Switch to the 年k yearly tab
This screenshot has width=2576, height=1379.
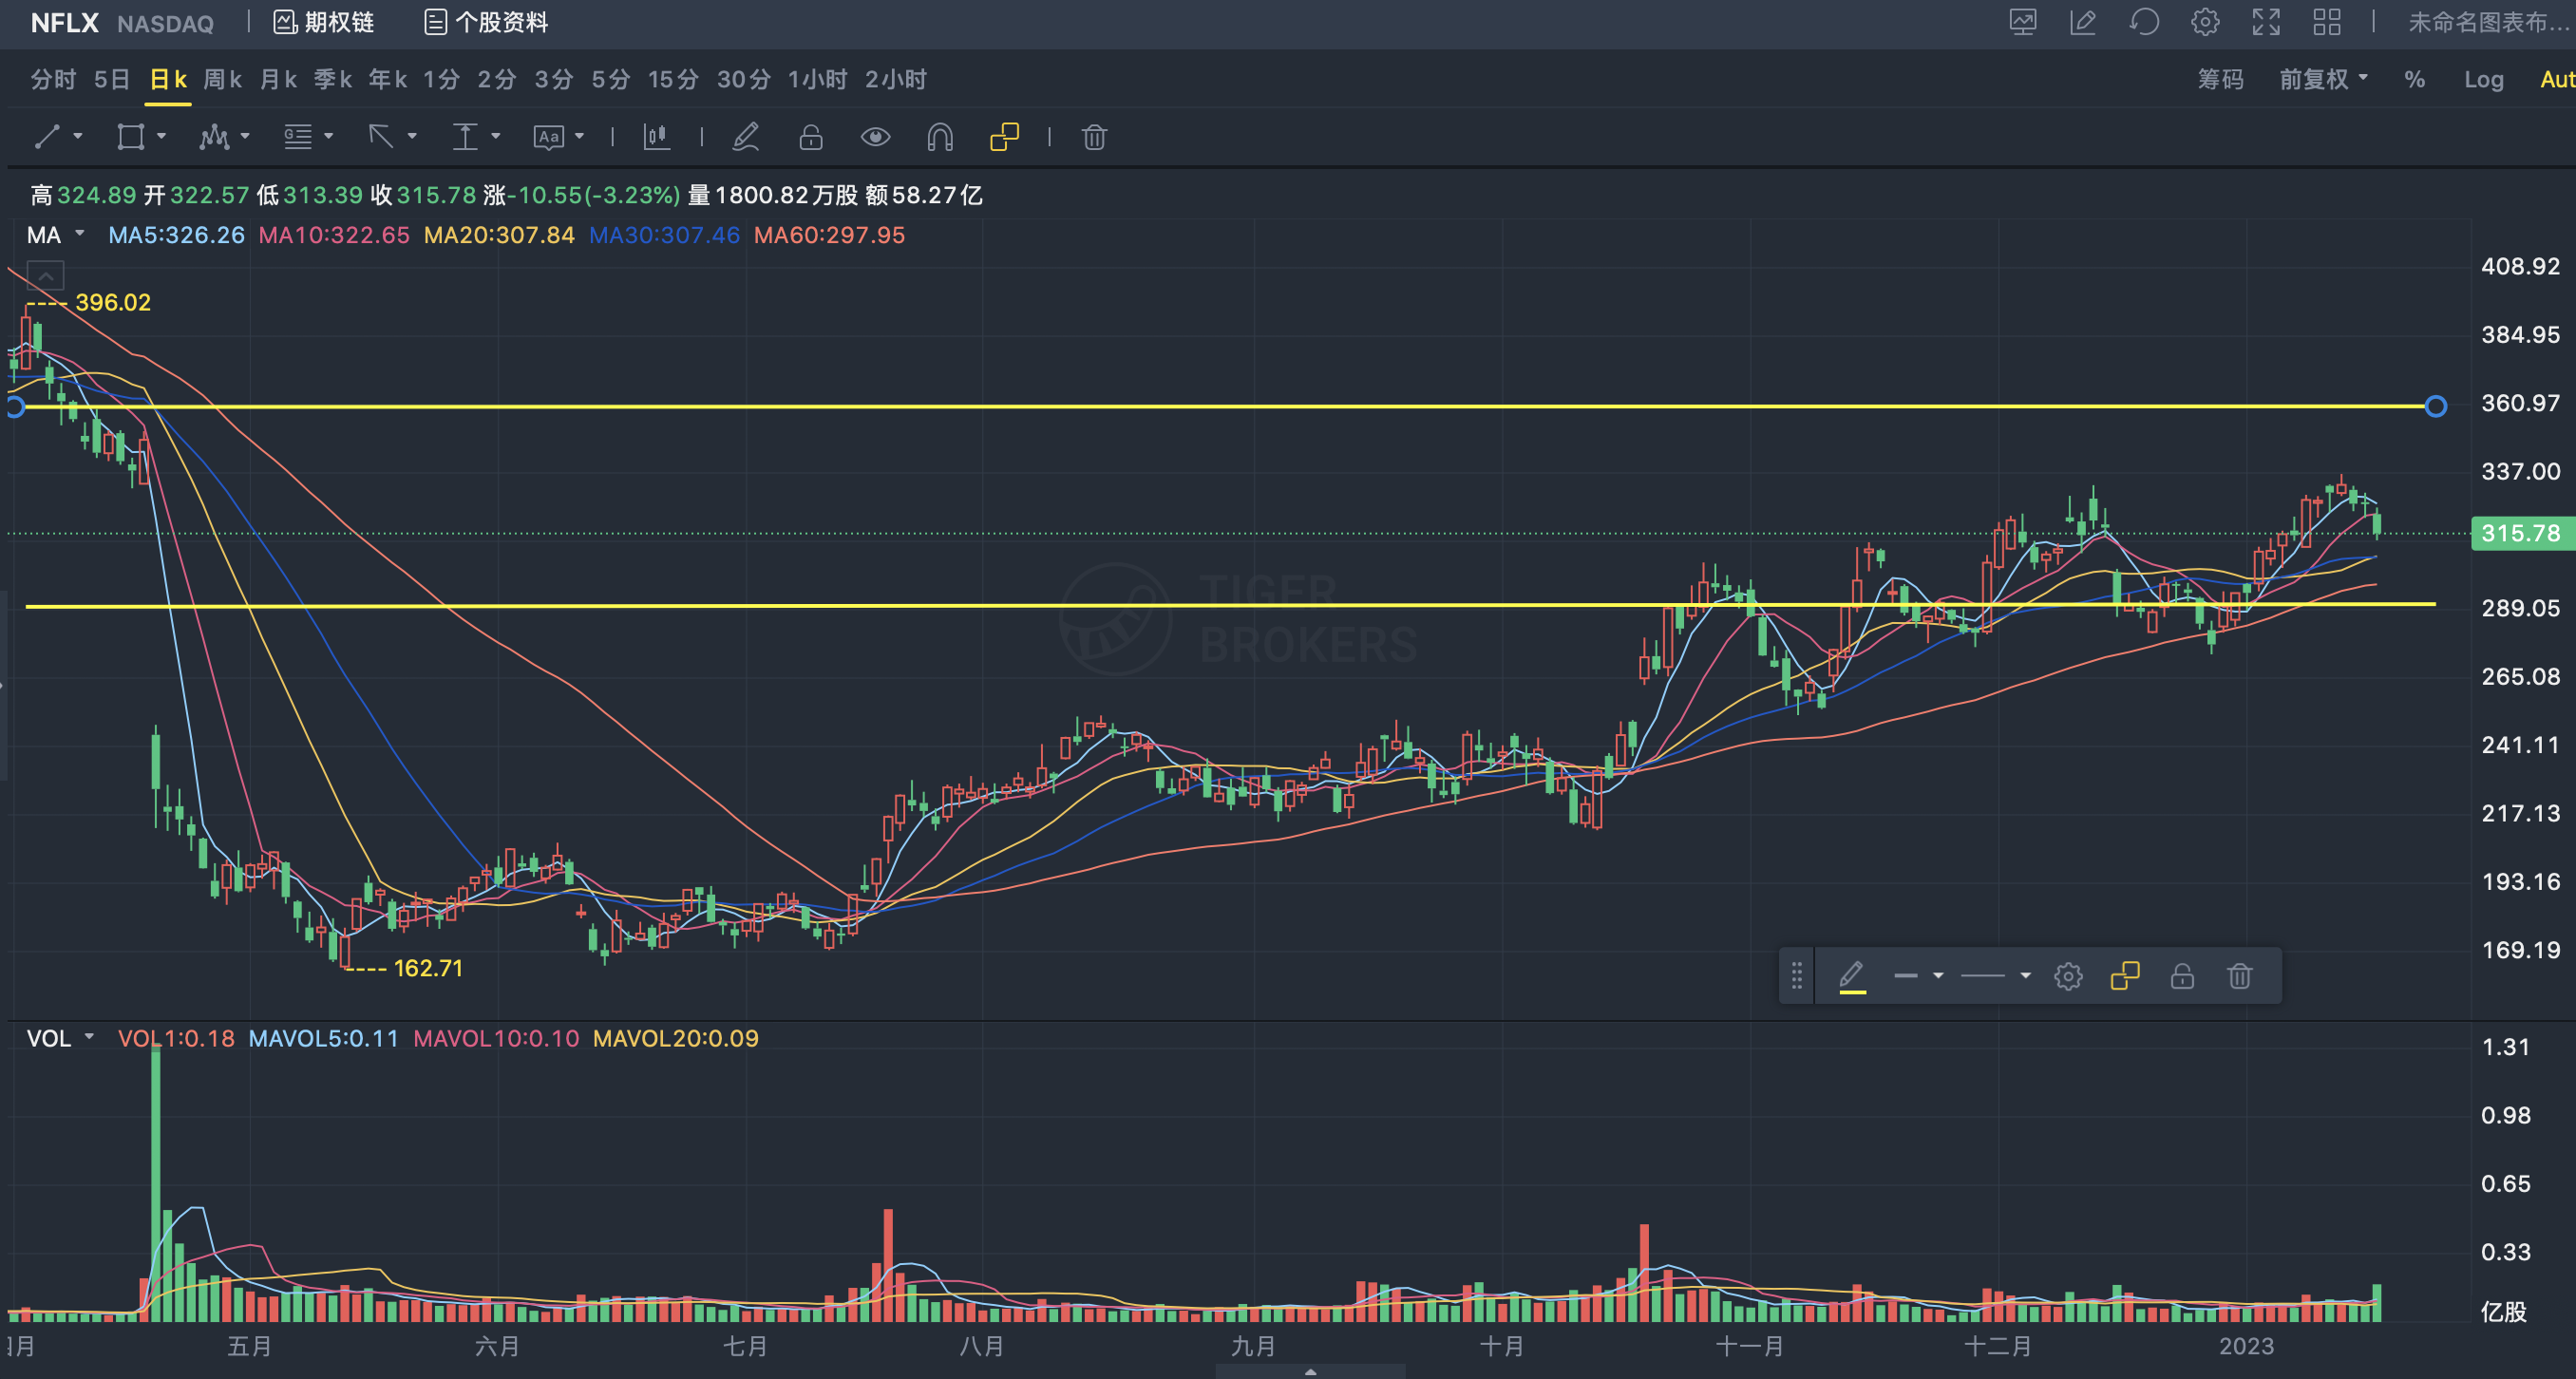click(x=387, y=79)
